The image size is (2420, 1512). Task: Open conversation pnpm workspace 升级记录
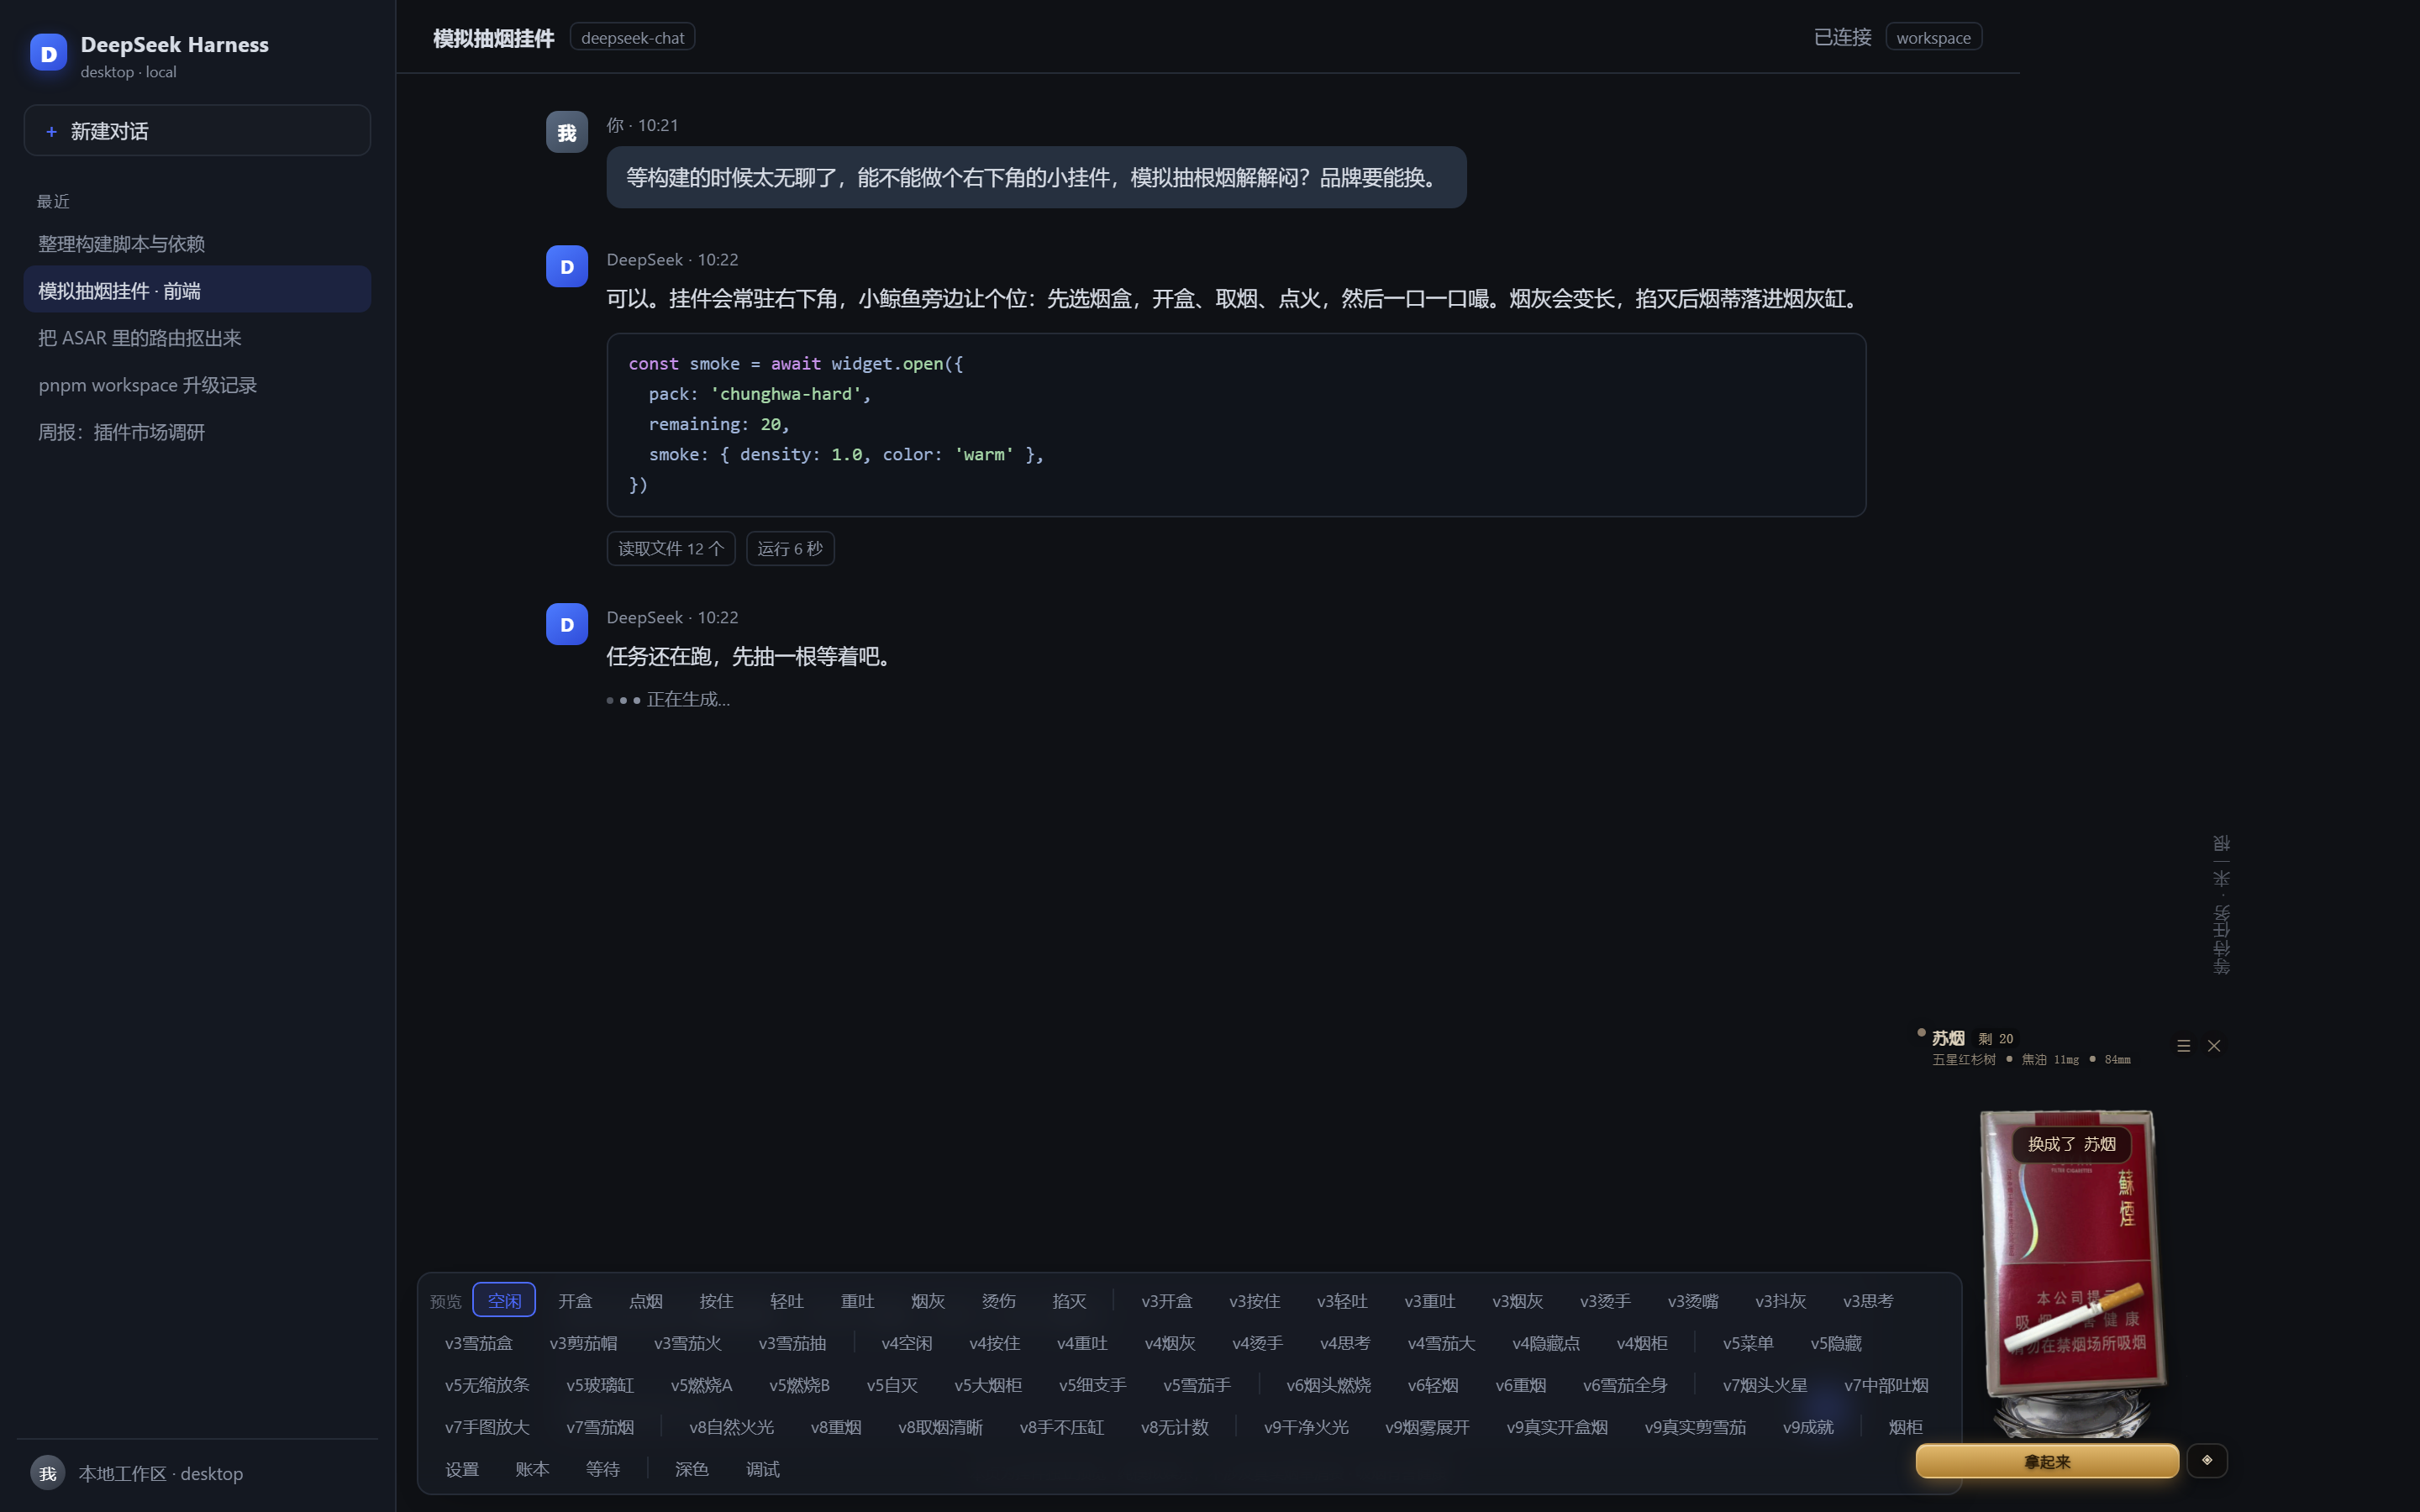pyautogui.click(x=197, y=385)
